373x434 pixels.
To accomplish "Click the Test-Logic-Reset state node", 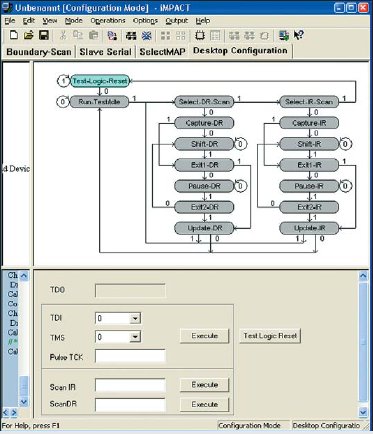I will coord(100,81).
